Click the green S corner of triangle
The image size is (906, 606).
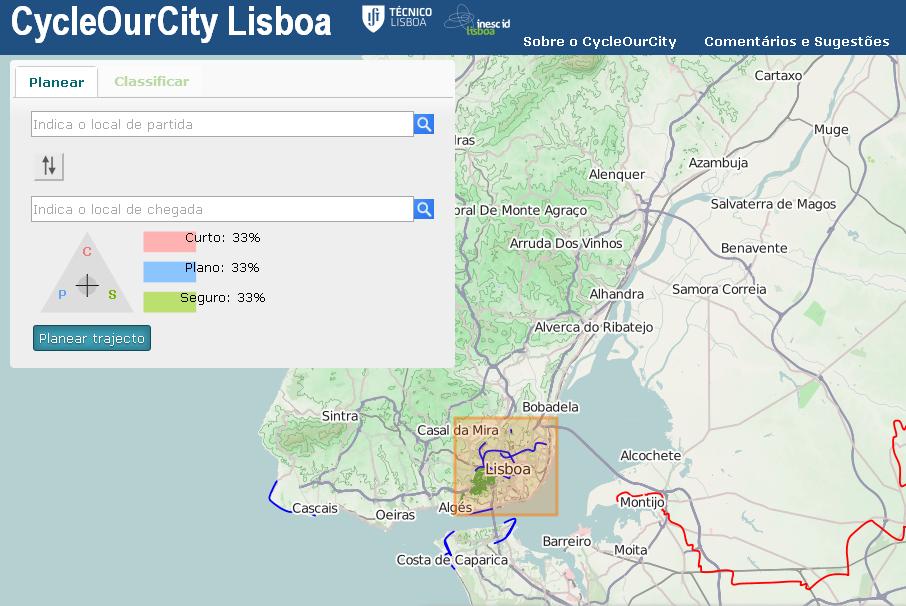[112, 295]
